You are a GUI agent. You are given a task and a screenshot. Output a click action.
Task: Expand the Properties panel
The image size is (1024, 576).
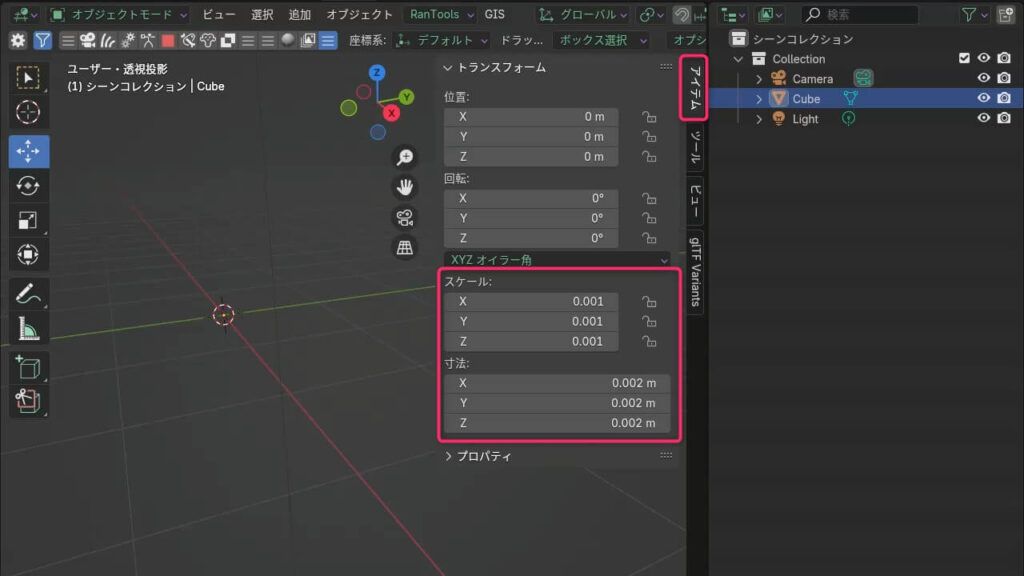tap(448, 456)
